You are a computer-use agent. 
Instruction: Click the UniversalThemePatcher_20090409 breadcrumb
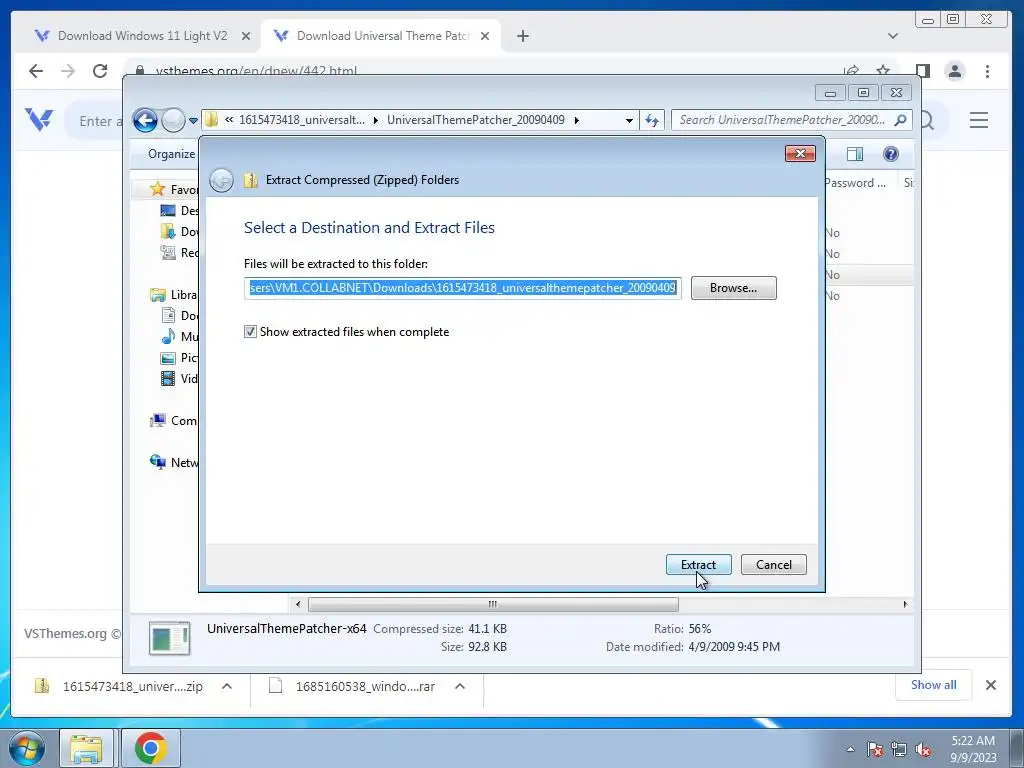[x=475, y=120]
